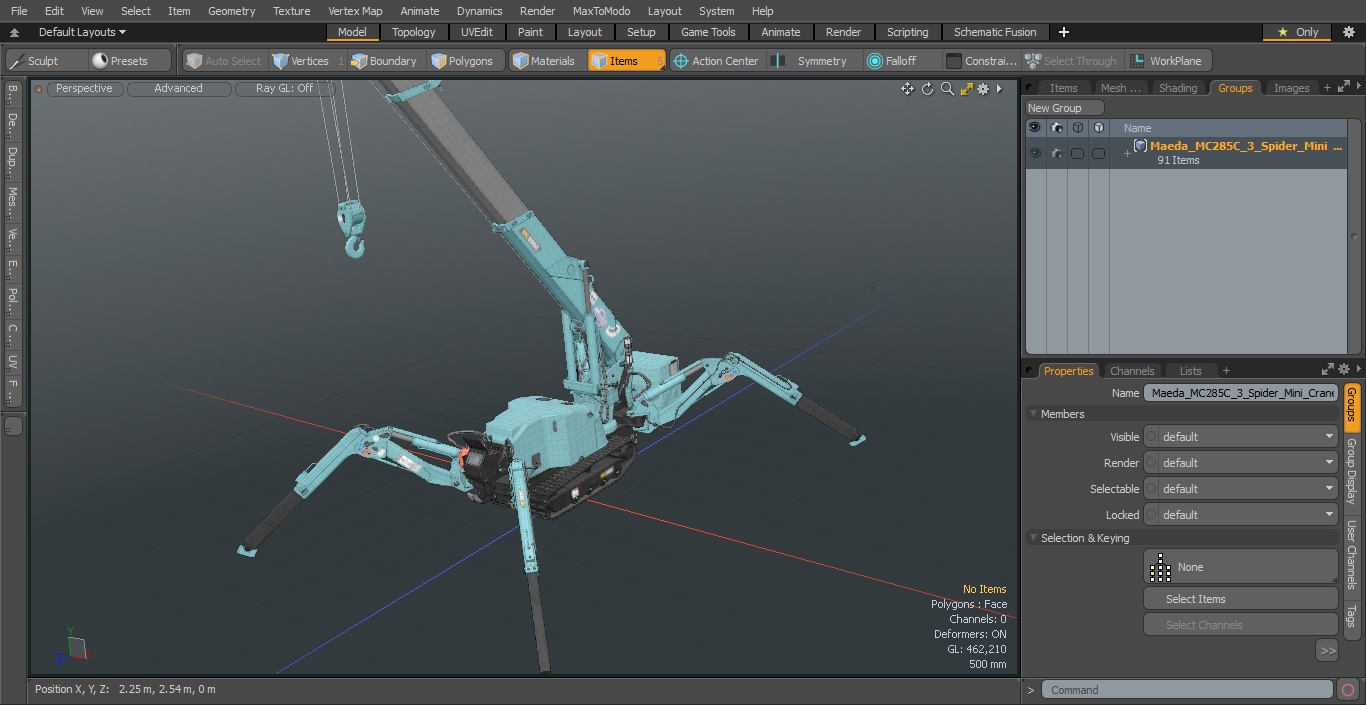Click the Command input field
This screenshot has width=1366, height=705.
(x=1187, y=690)
